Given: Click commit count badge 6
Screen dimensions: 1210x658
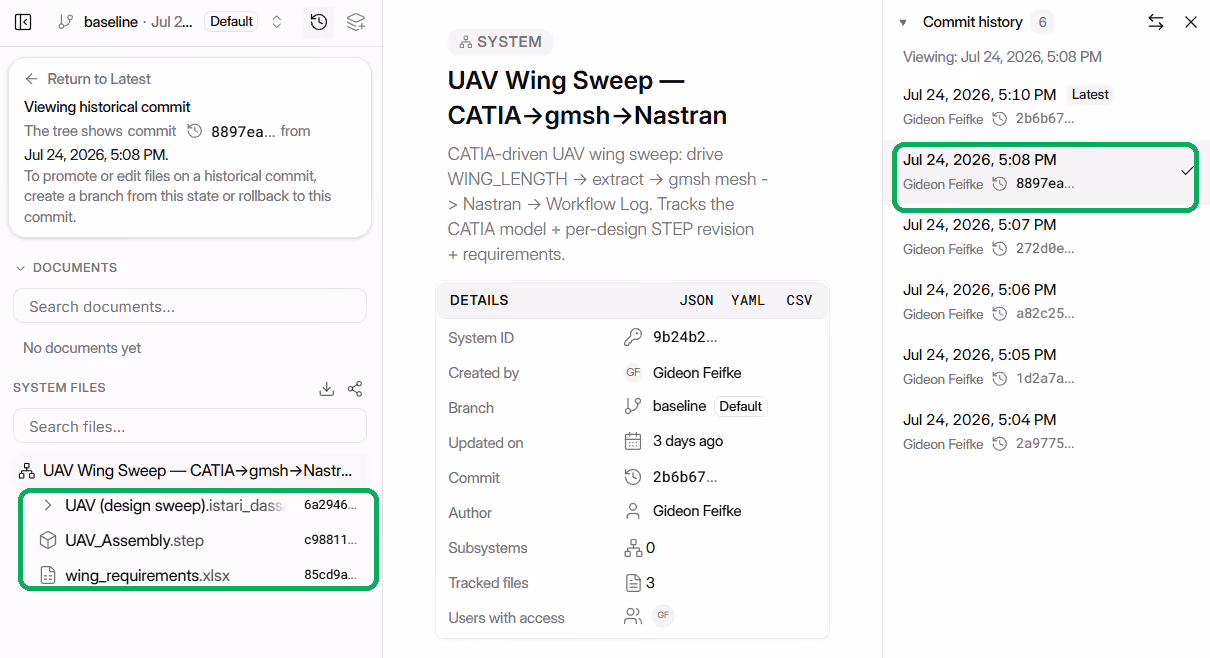Looking at the screenshot, I should tap(1042, 22).
